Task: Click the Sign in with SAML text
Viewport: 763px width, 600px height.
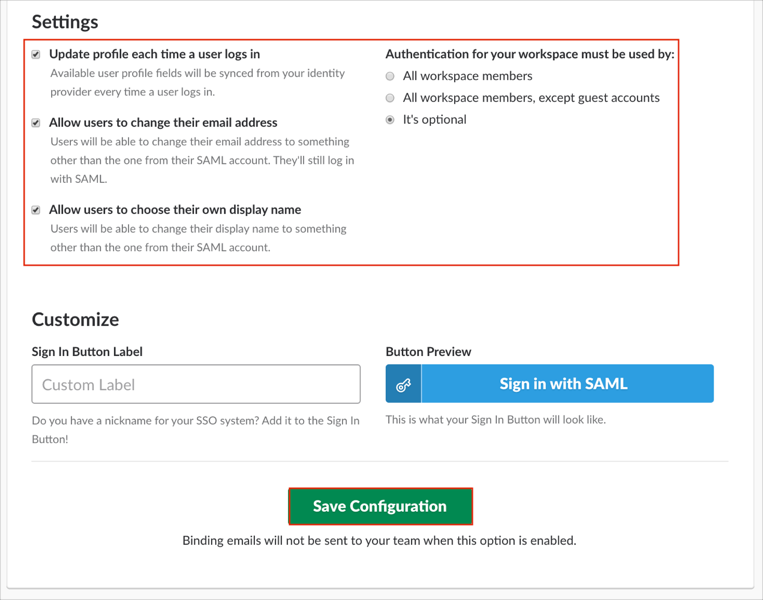Action: coord(563,384)
